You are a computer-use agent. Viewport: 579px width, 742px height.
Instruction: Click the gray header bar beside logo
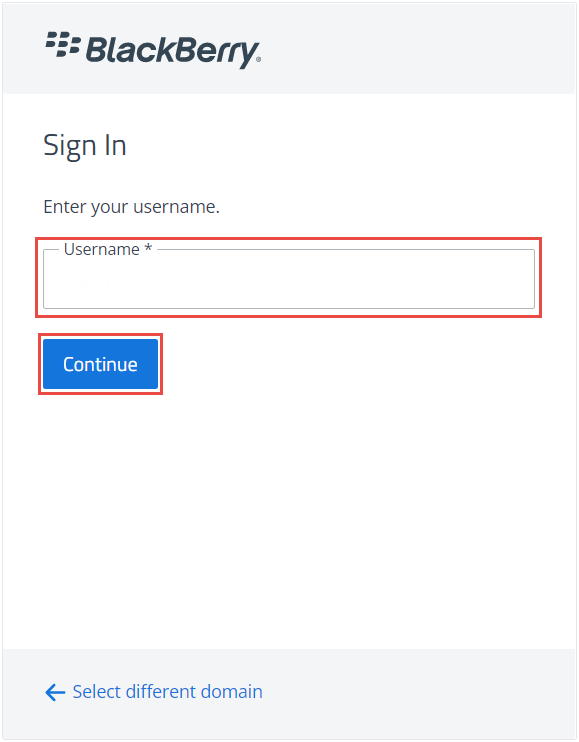416,49
